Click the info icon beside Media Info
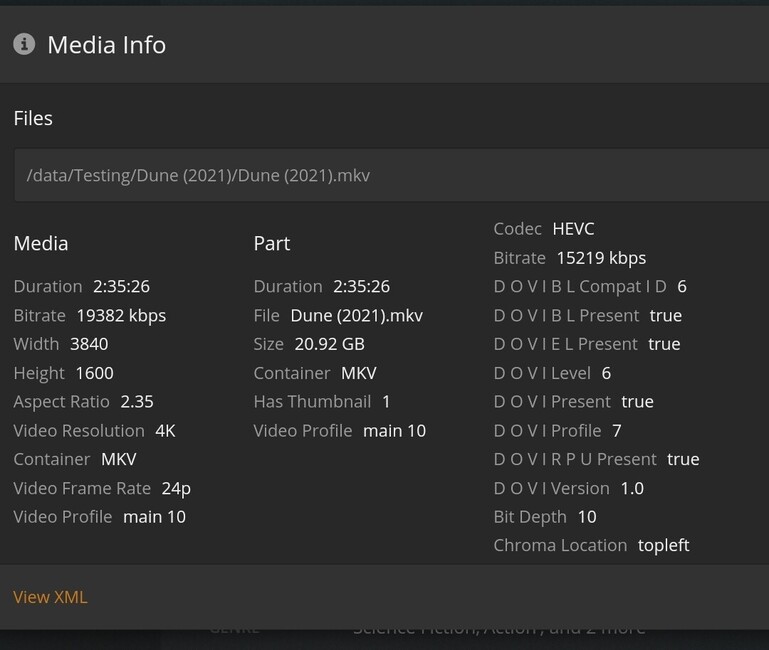 24,44
